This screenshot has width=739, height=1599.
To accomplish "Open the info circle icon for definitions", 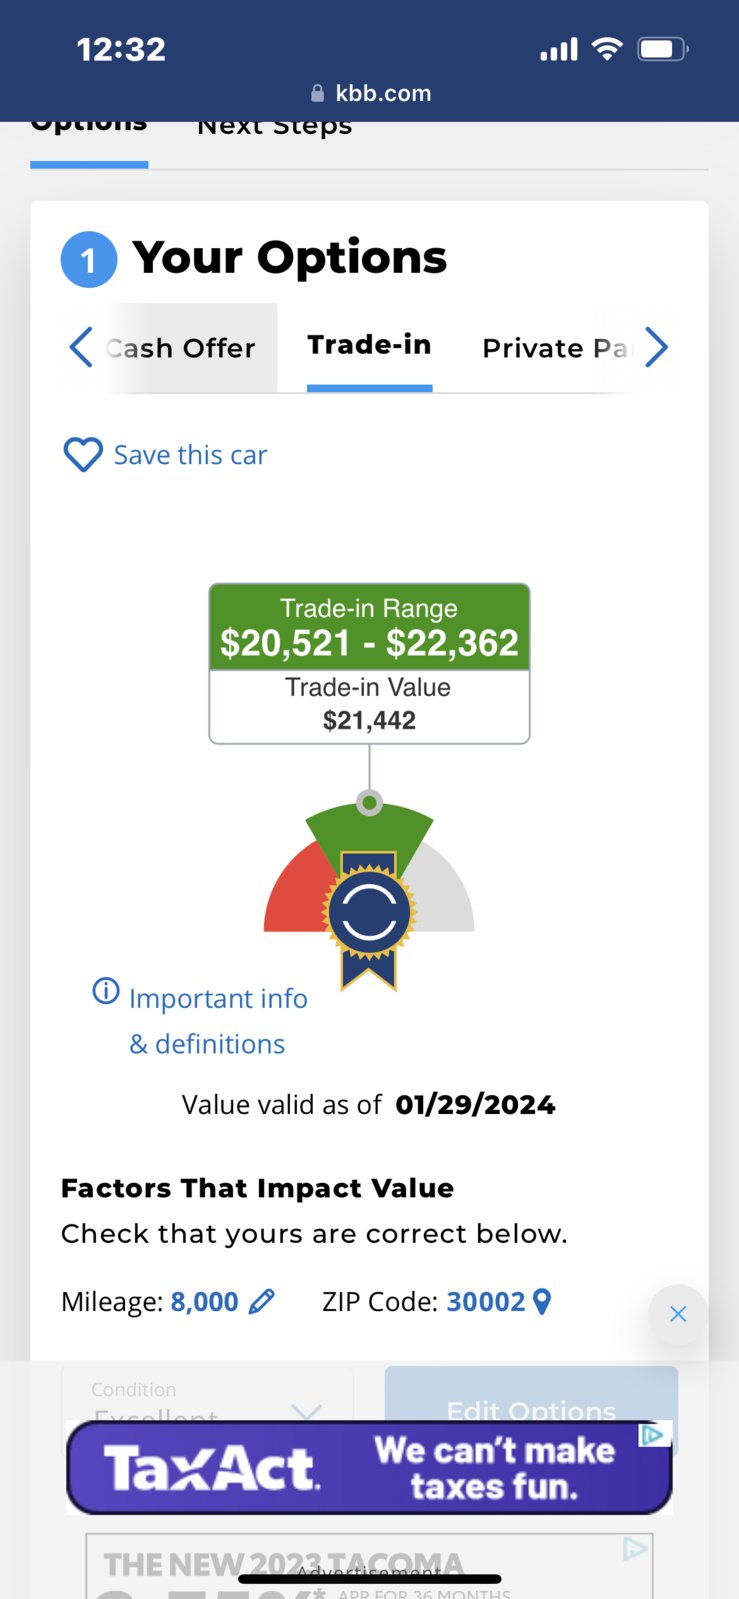I will (106, 991).
